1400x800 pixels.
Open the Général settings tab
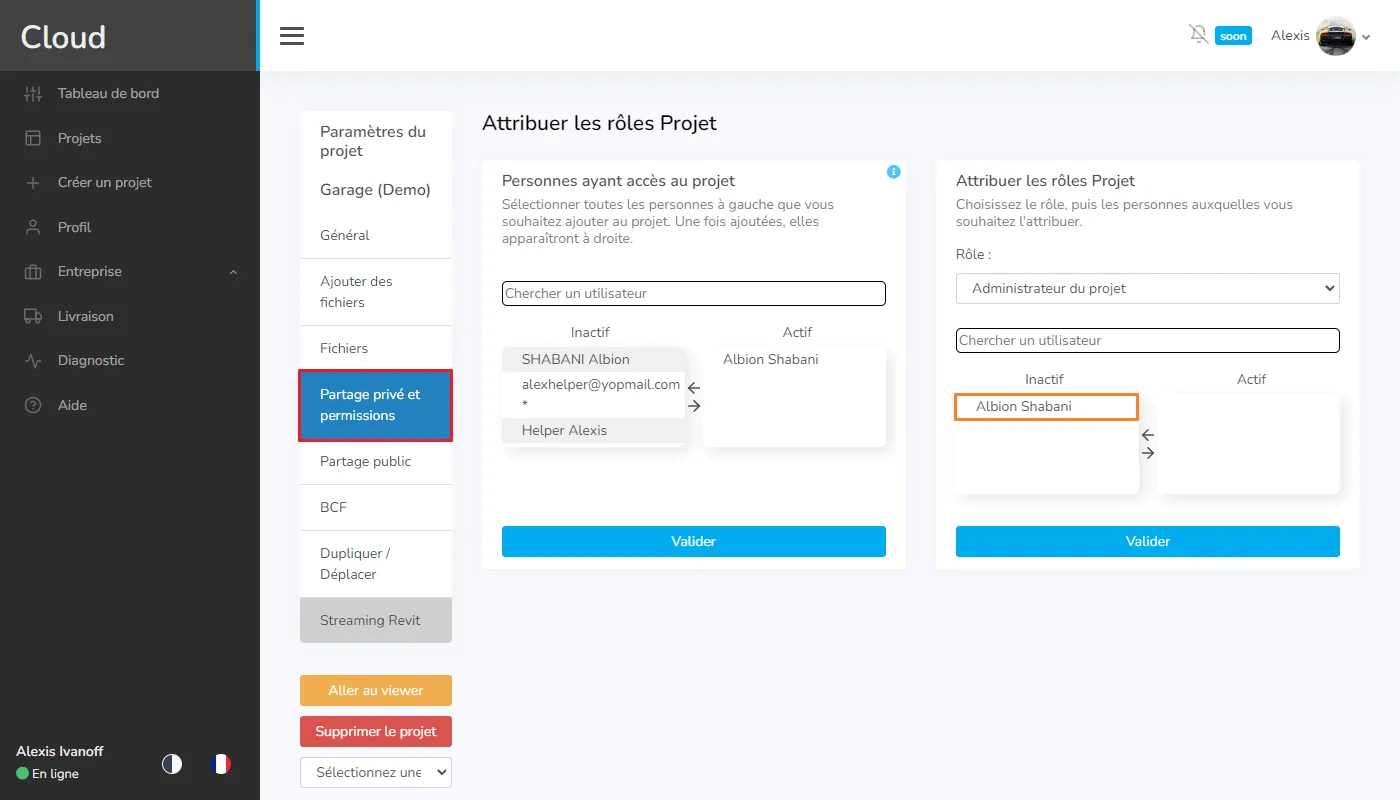(376, 236)
